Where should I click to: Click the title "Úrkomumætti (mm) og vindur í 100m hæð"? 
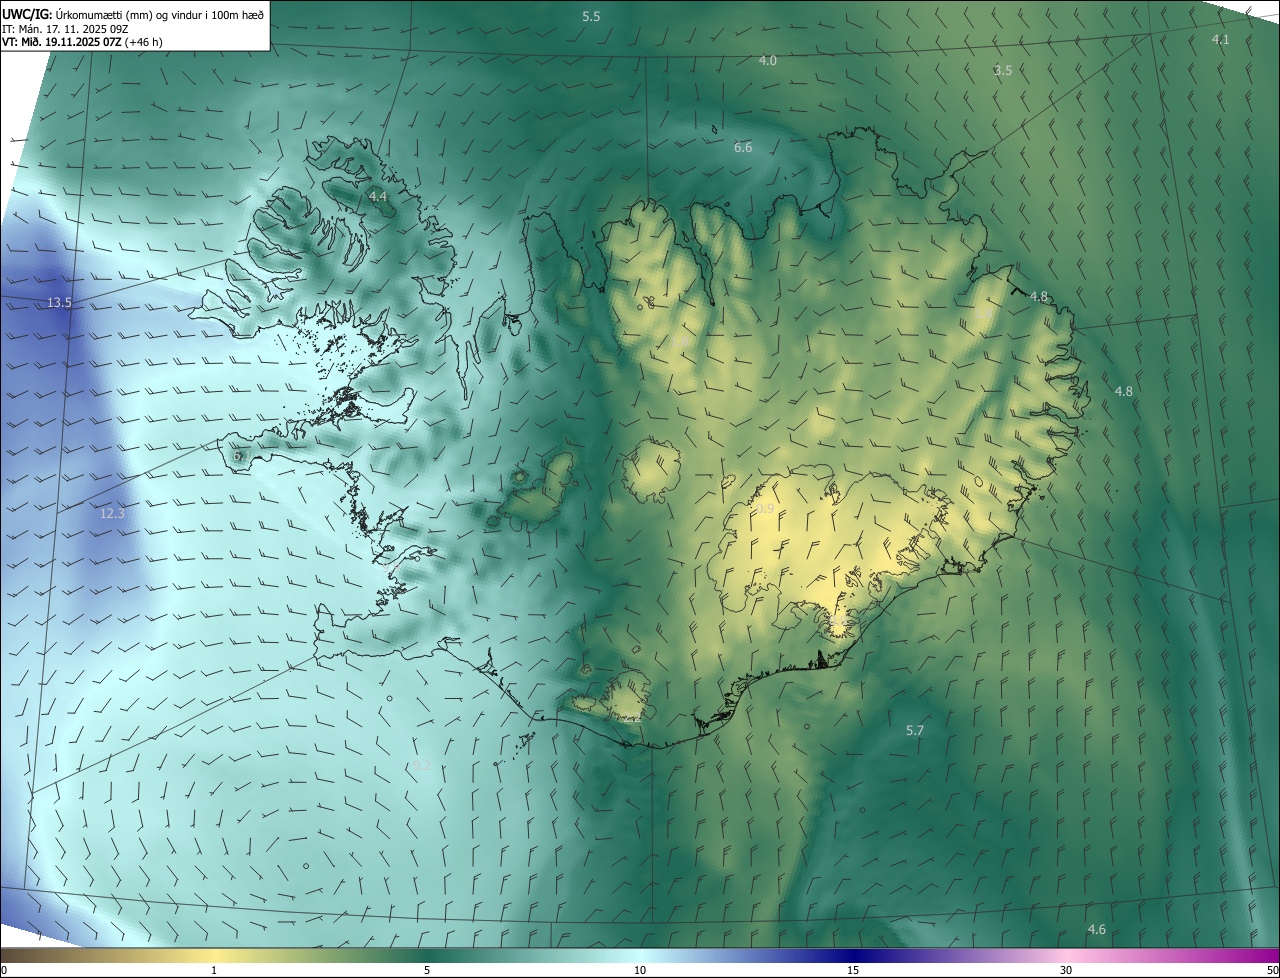[x=160, y=15]
